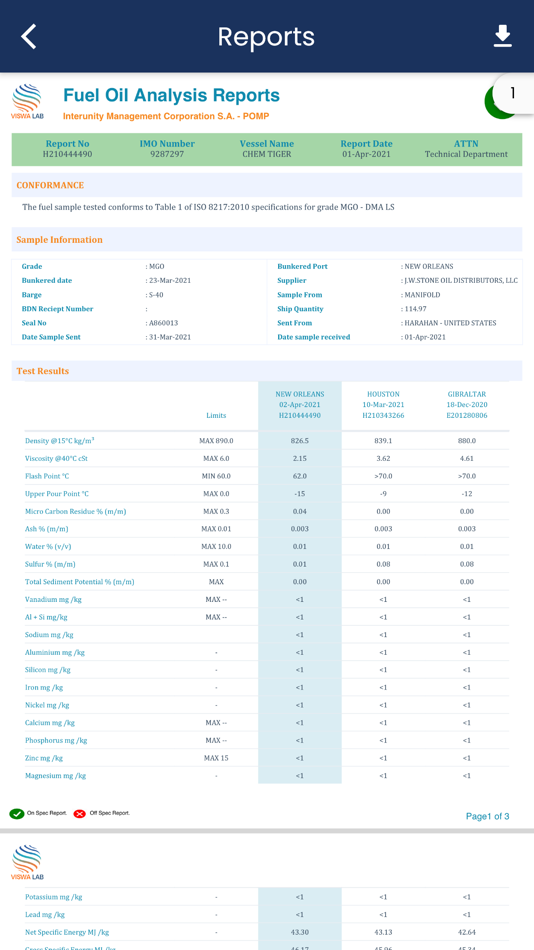Select the Lead mg/kg row label
The width and height of the screenshot is (534, 950).
(x=45, y=914)
